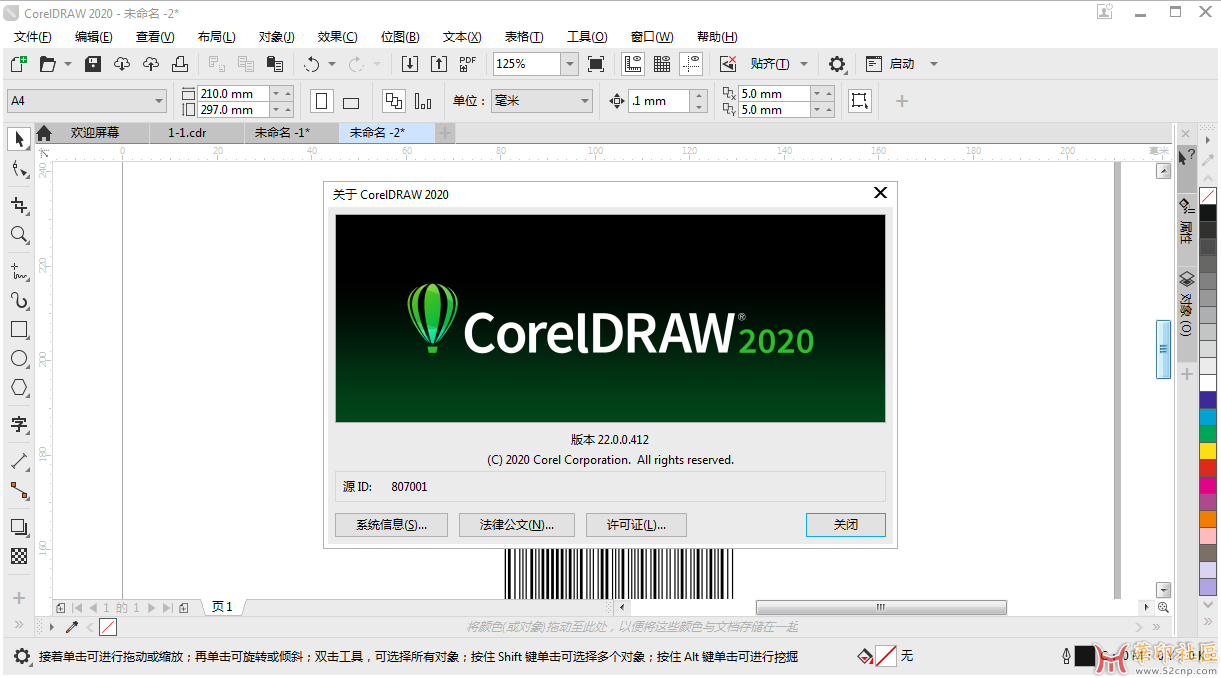Expand toolbox overflow chevron
Viewport: 1221px width, 678px height.
point(18,625)
